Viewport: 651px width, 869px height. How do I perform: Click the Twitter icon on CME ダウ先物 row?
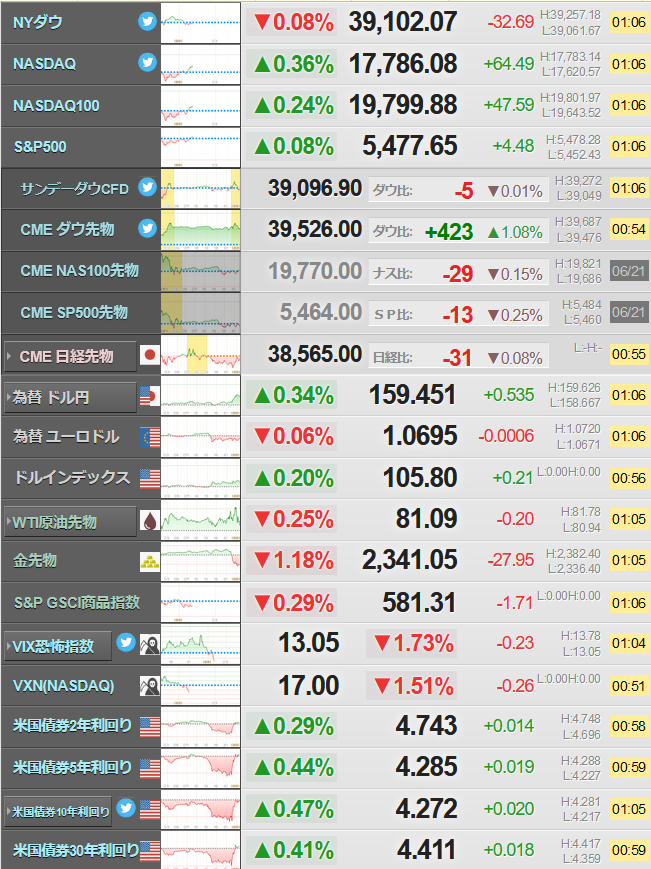pos(147,228)
